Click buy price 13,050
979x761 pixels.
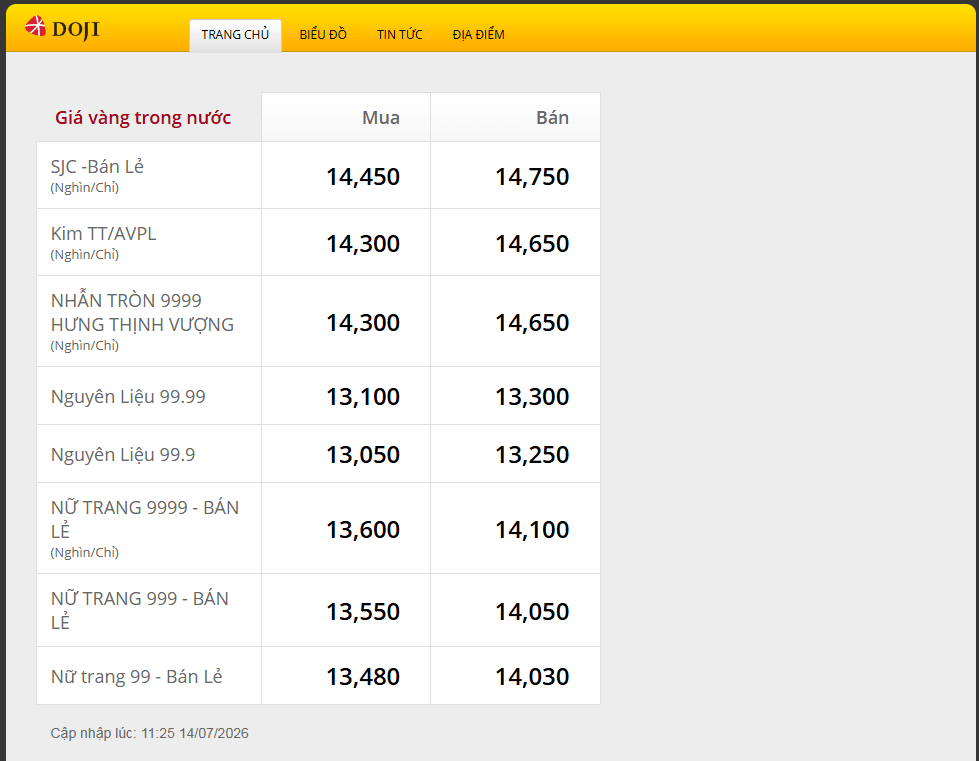point(363,454)
